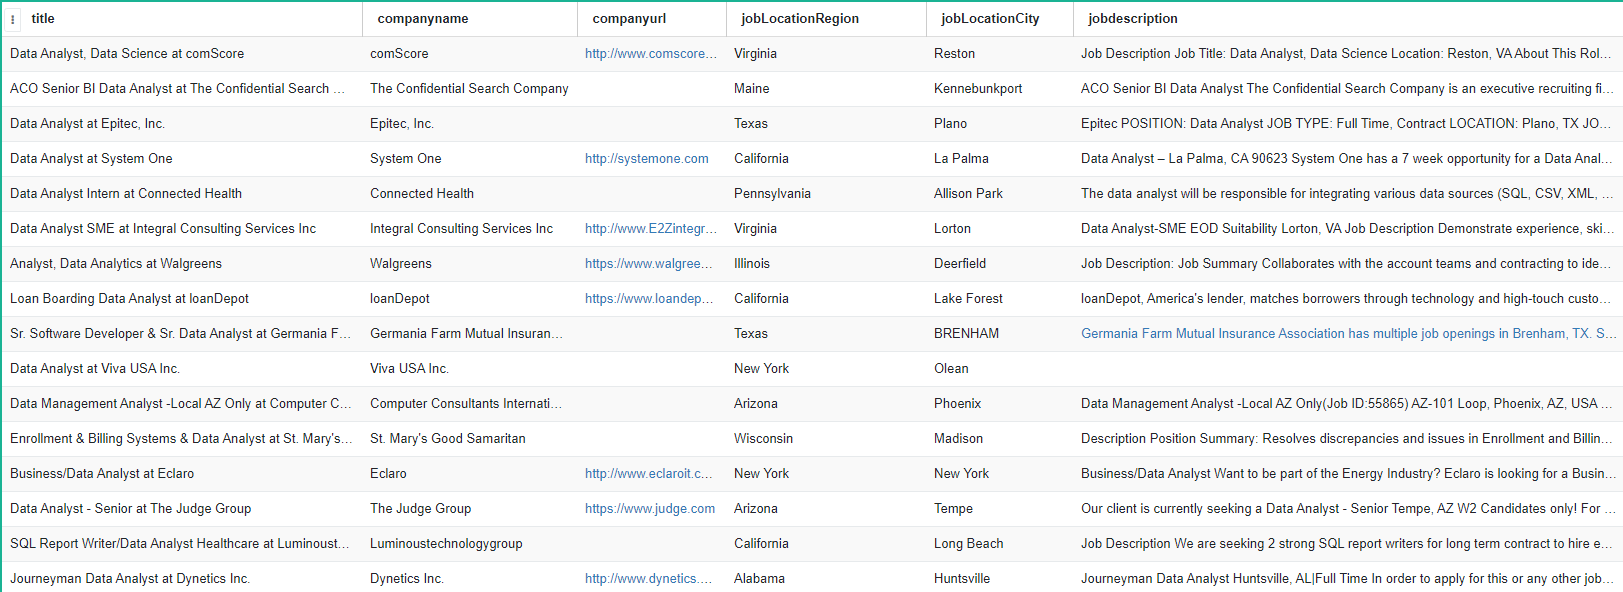This screenshot has width=1623, height=592.
Task: Click city cell BRENHAM
Action: [x=966, y=334]
